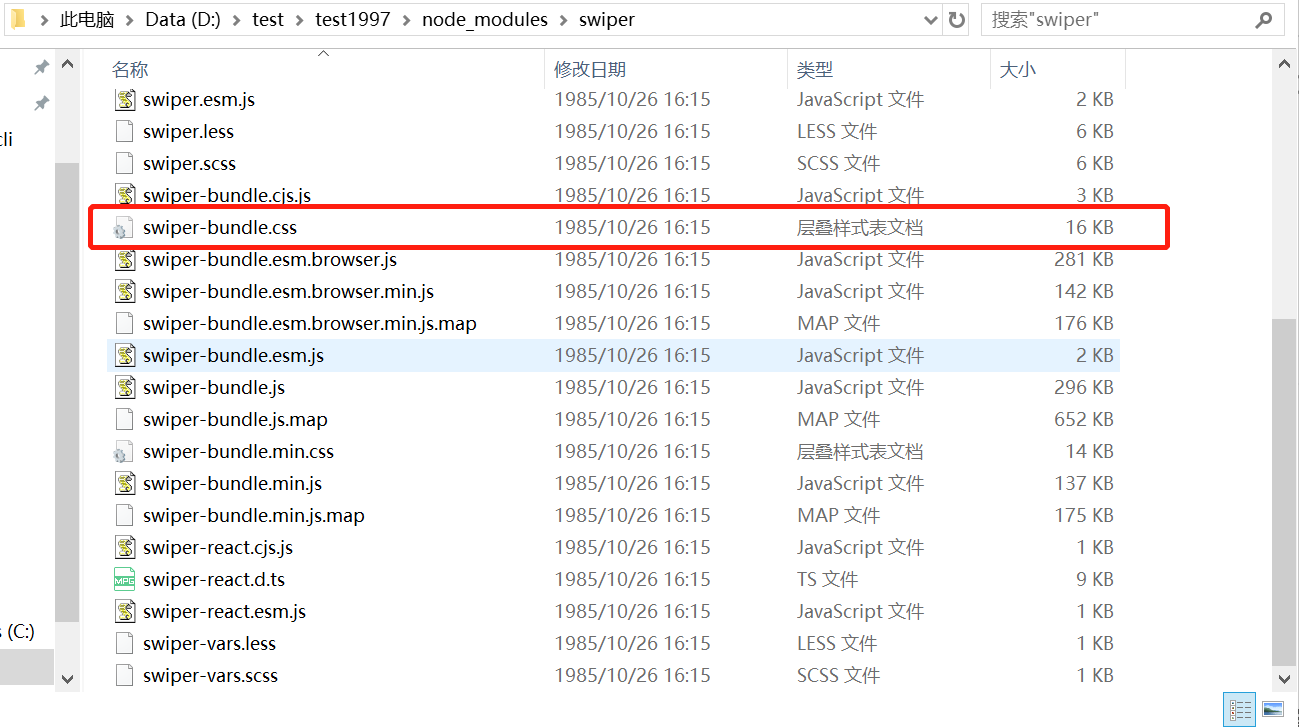Switch to details view layout icon
Image resolution: width=1299 pixels, height=727 pixels.
[1240, 710]
